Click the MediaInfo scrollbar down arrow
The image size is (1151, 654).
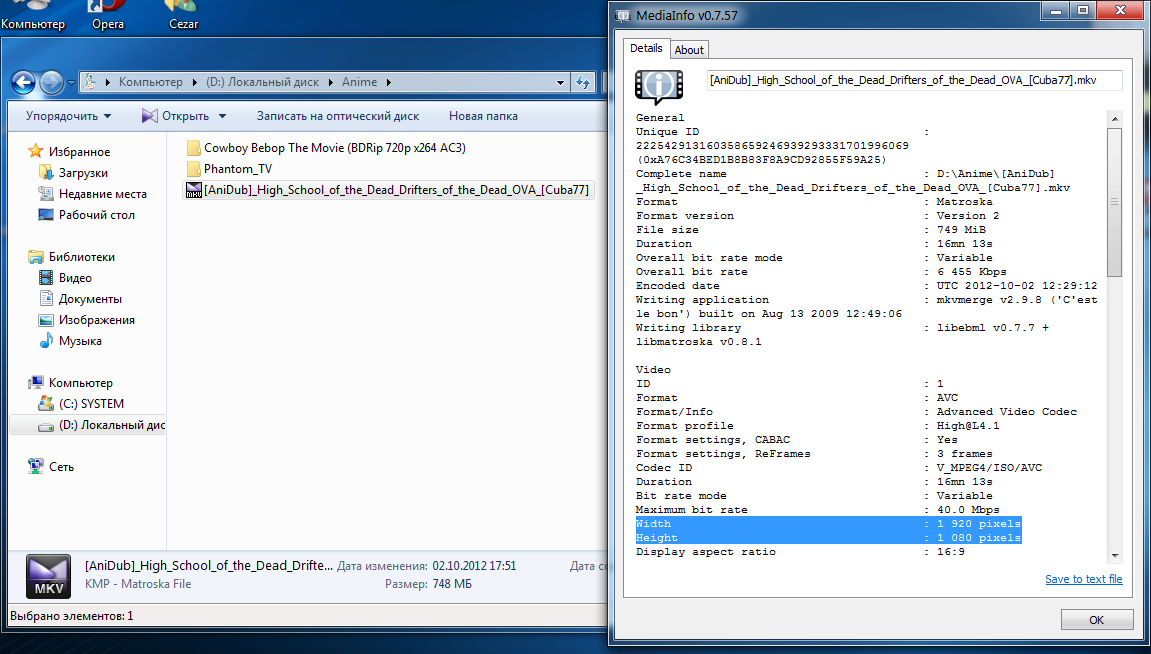coord(1115,556)
